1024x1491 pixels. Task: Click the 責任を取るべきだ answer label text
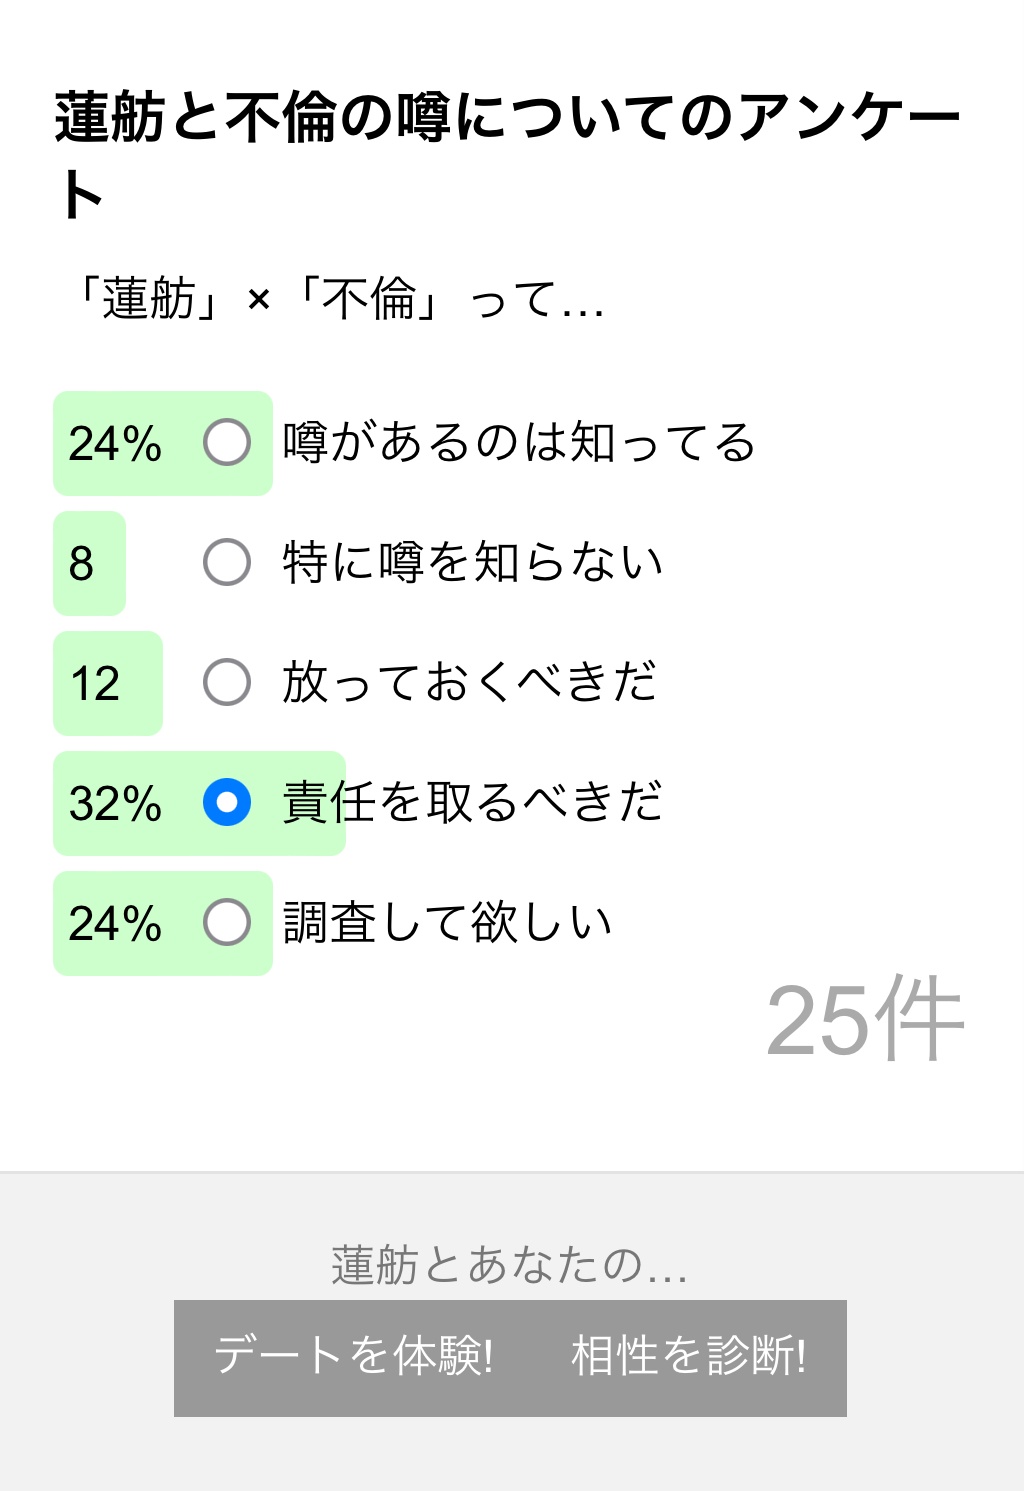point(472,803)
